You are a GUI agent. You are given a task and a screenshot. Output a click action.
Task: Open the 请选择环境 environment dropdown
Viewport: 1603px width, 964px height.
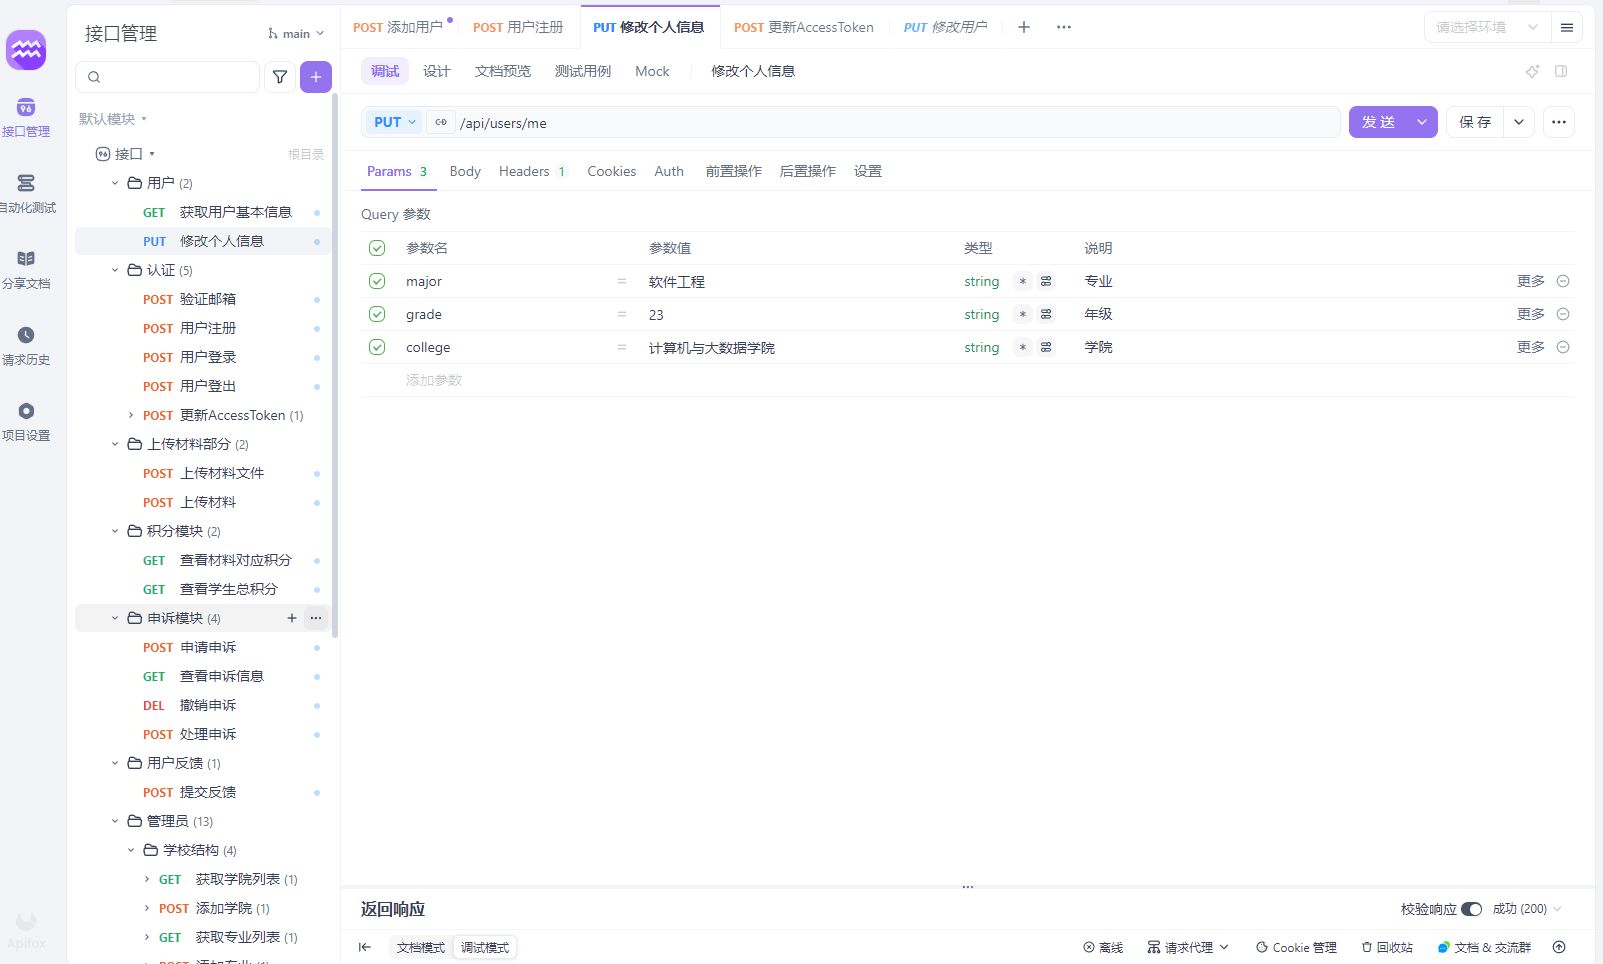(x=1487, y=27)
